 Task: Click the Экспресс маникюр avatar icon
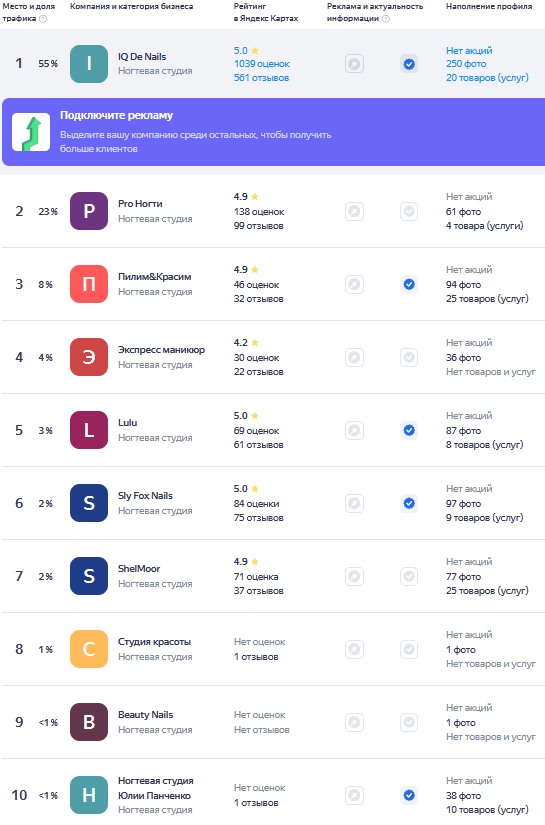tap(89, 357)
